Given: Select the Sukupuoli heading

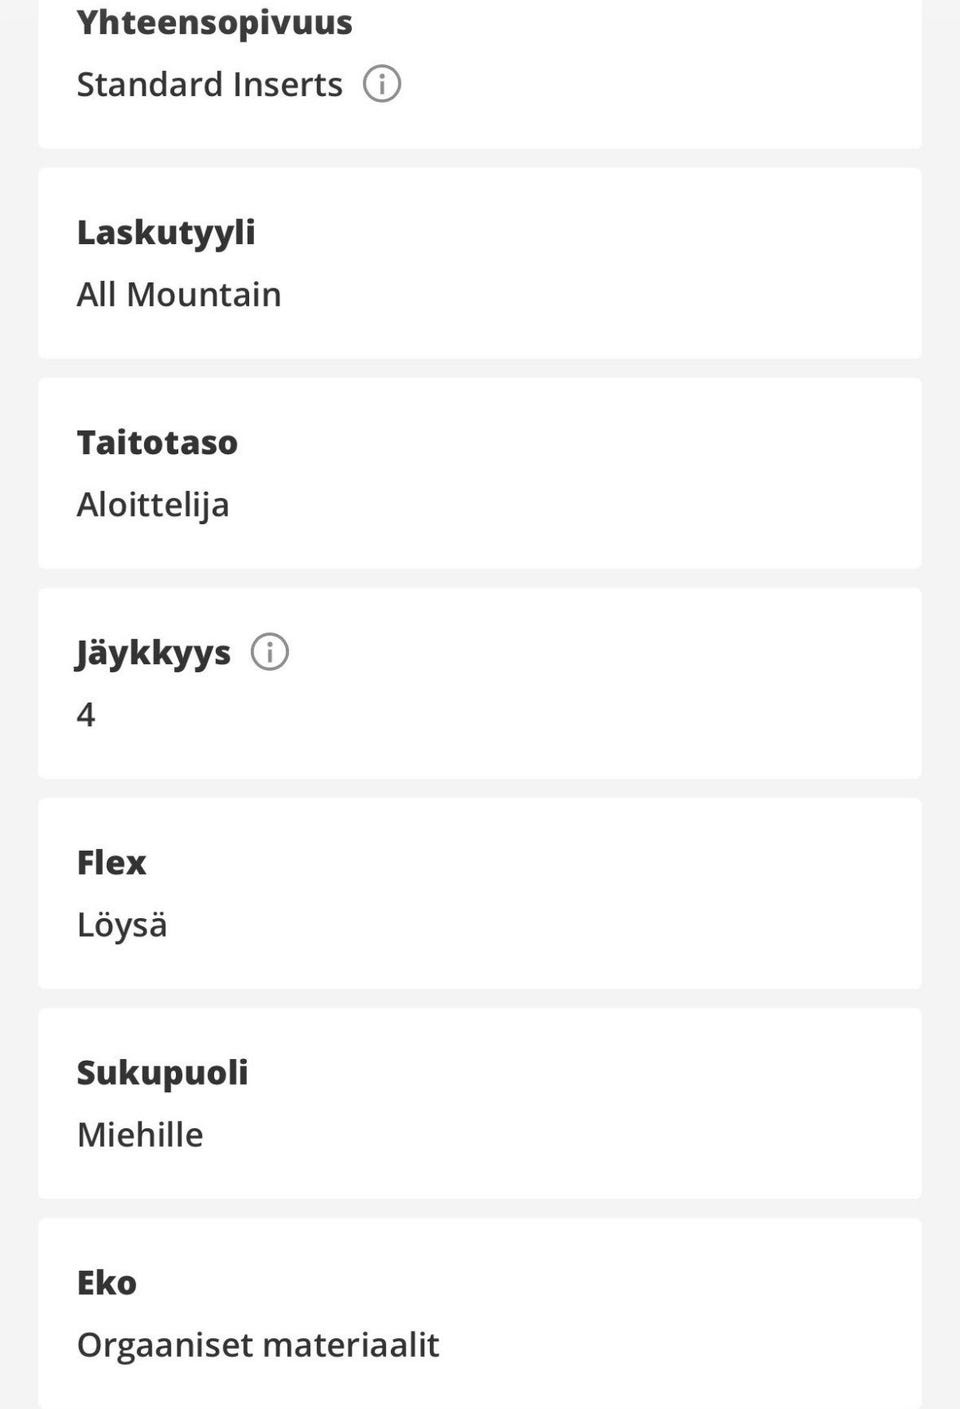Looking at the screenshot, I should 162,1072.
